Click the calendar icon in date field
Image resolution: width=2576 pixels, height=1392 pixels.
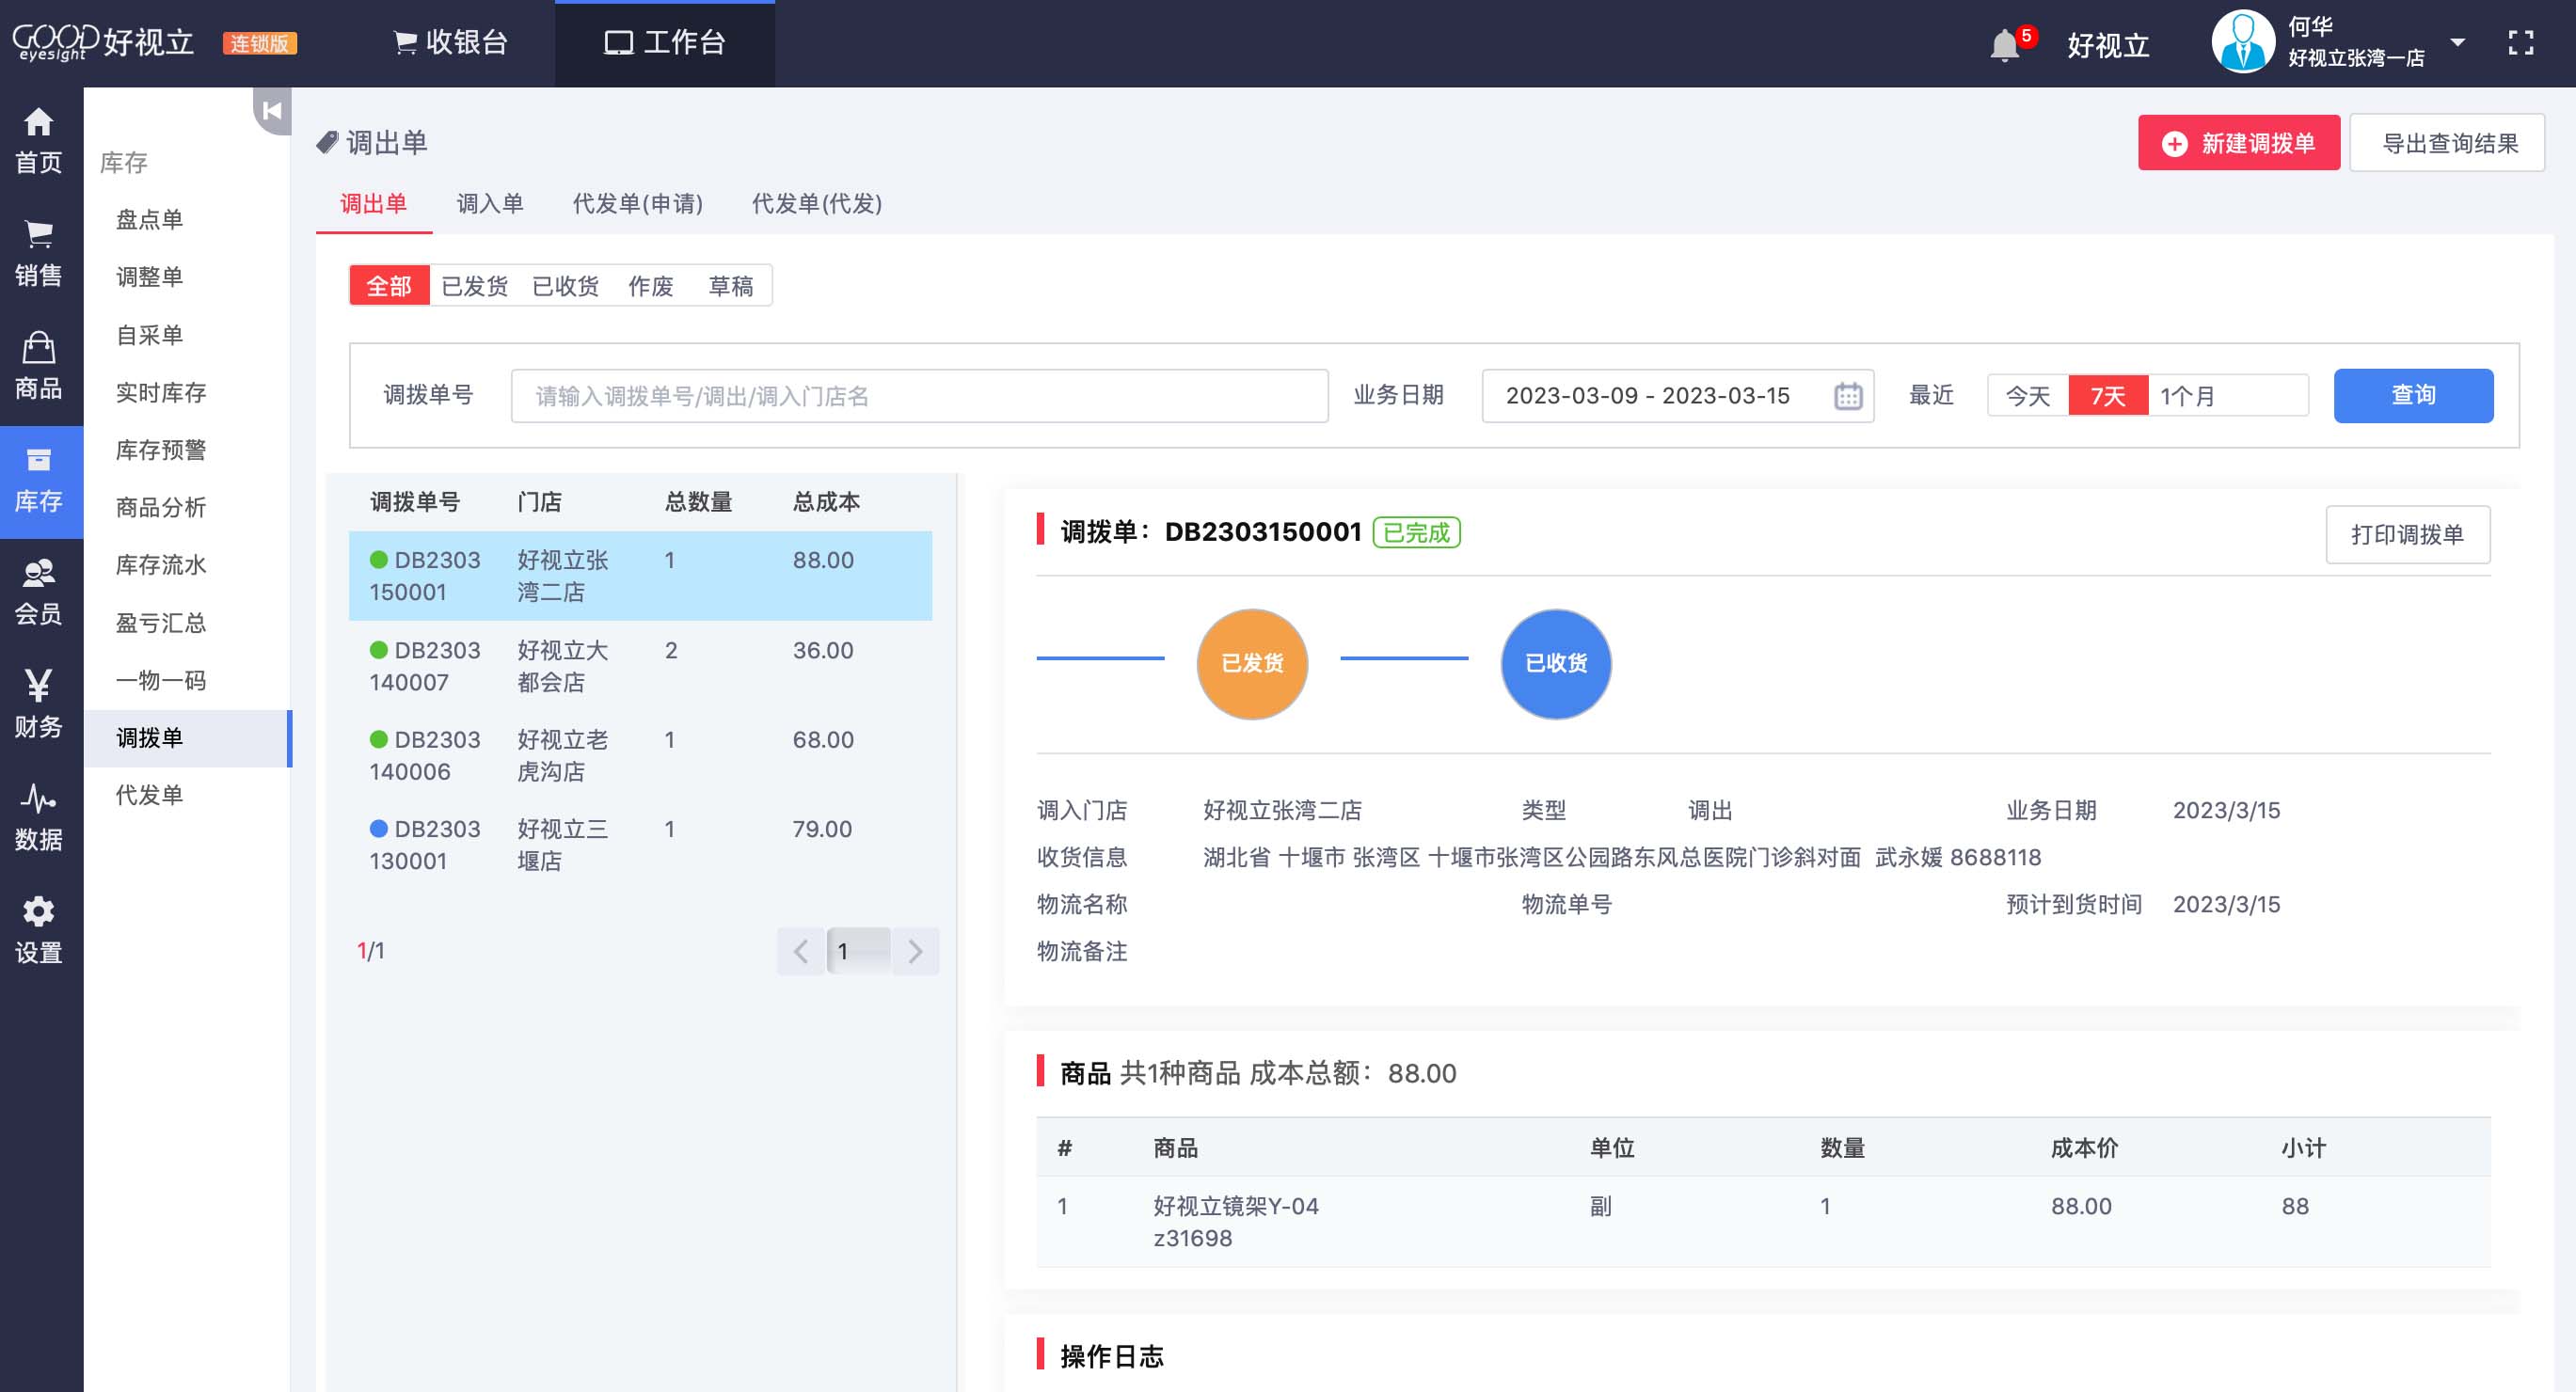coord(1848,396)
